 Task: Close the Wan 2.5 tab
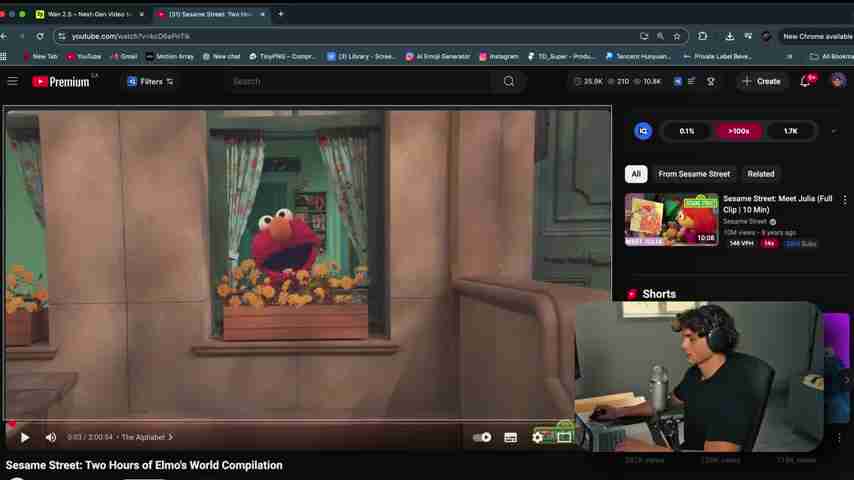coord(141,14)
